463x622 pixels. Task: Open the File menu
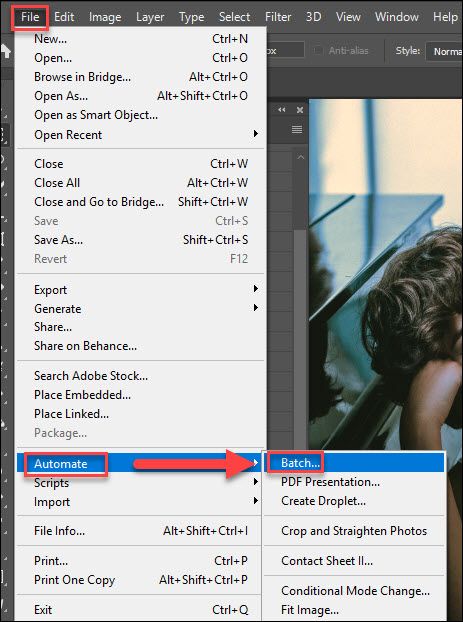point(30,17)
